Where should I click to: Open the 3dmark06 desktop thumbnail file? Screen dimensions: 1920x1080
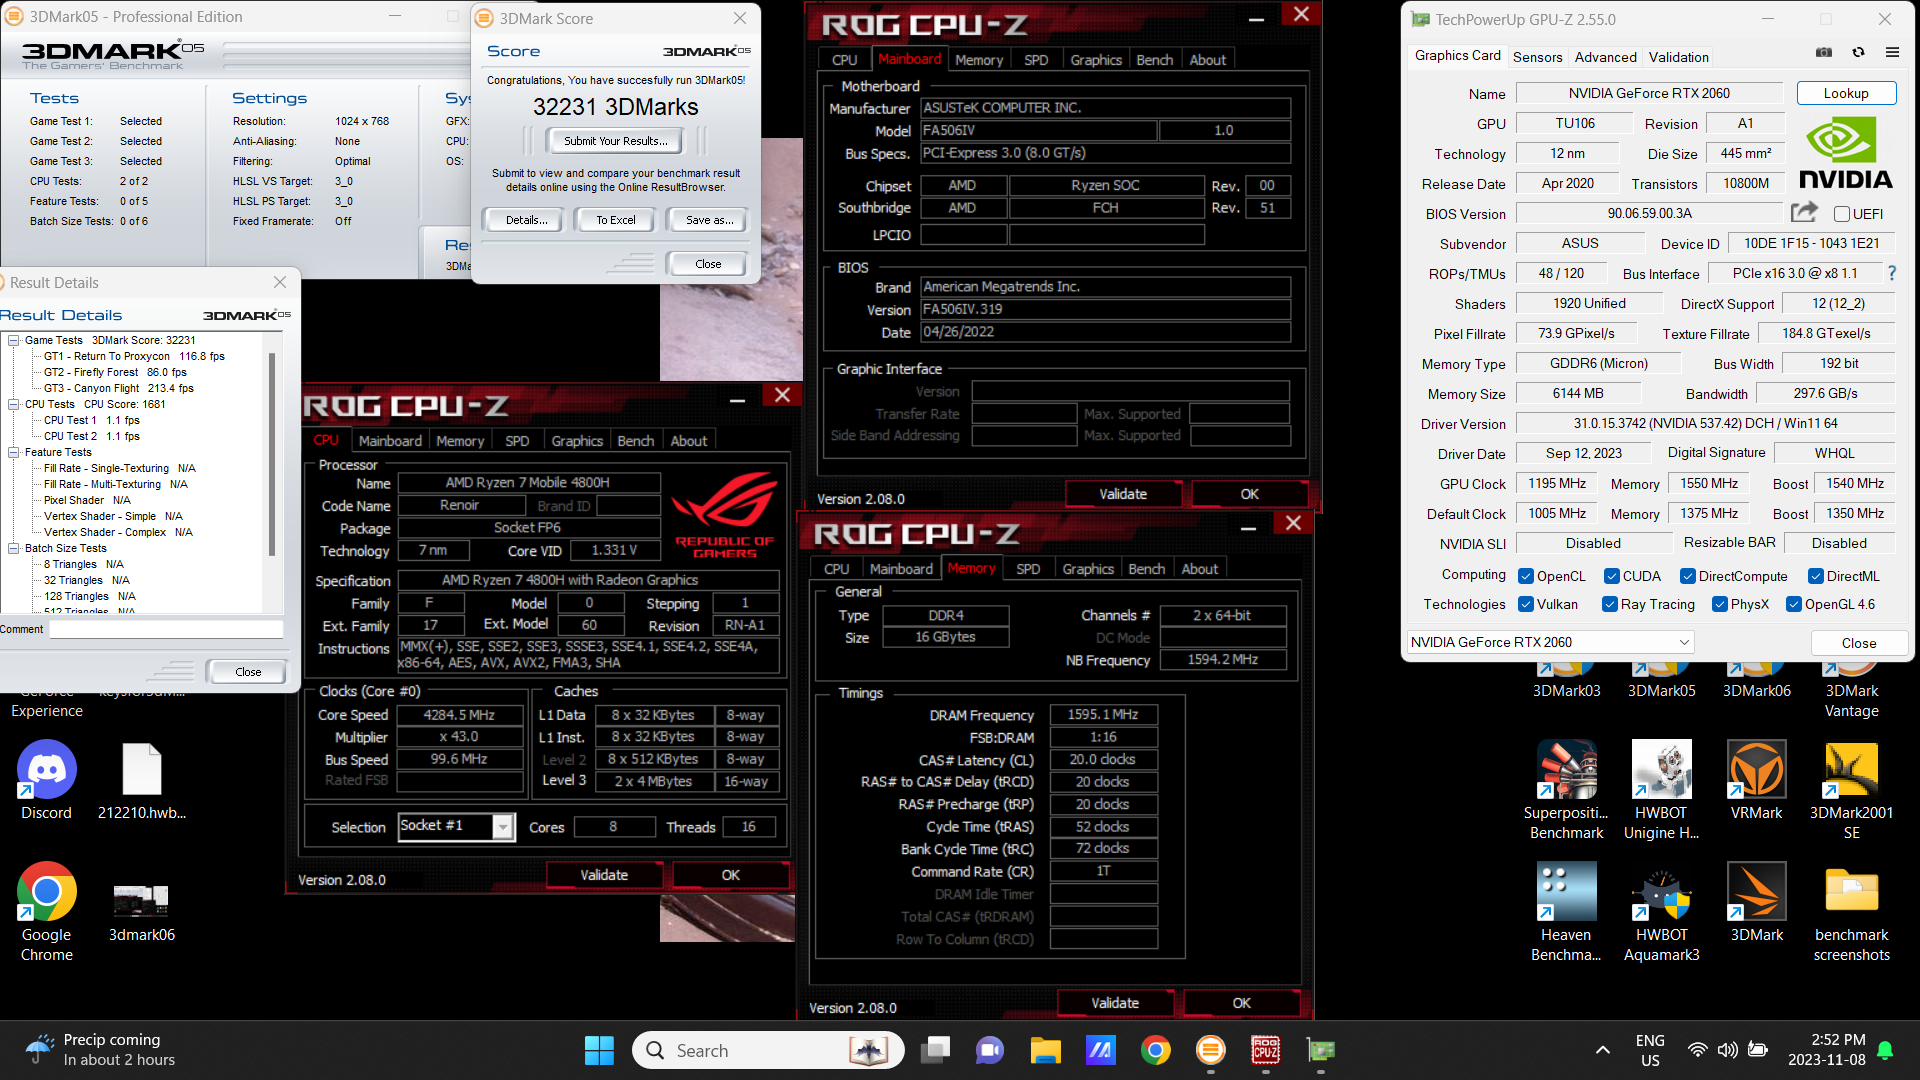pyautogui.click(x=142, y=912)
